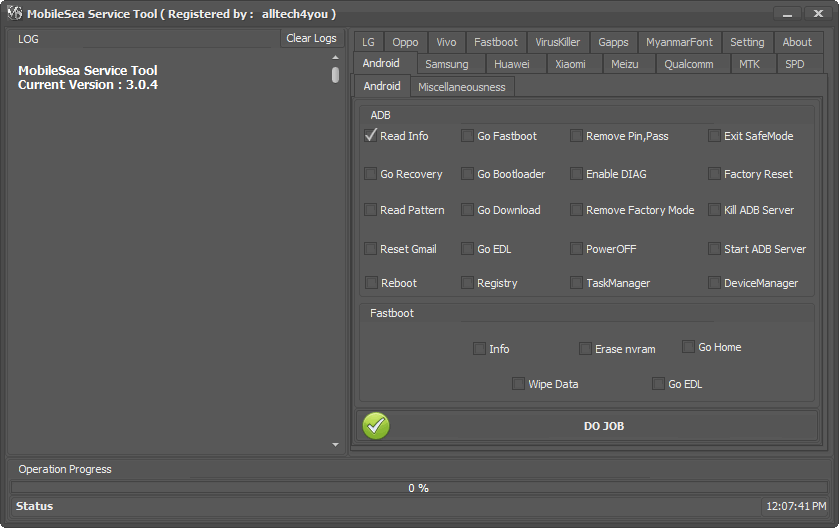This screenshot has height=528, width=839.
Task: Open the Vivo tab
Action: click(x=446, y=42)
